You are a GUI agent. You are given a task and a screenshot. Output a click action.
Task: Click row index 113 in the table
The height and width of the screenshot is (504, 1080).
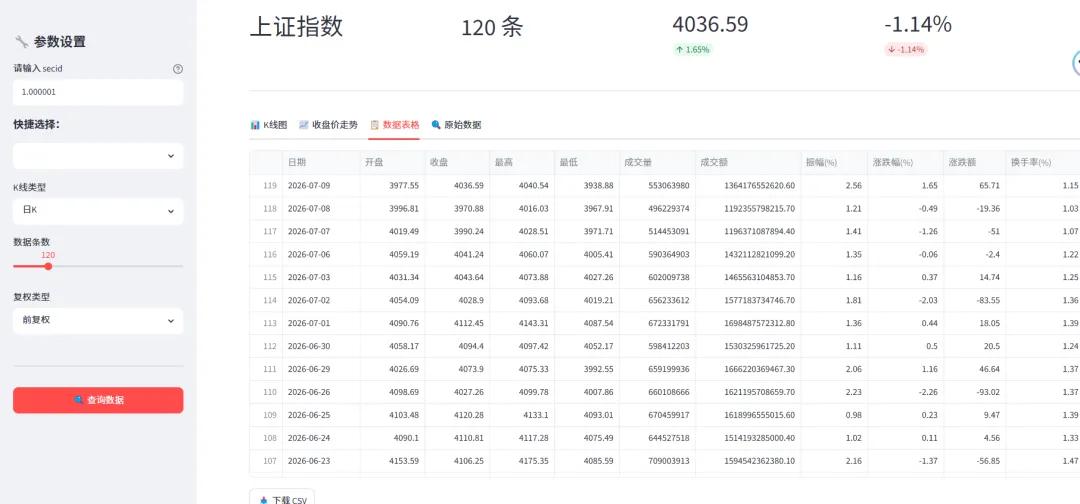point(266,323)
